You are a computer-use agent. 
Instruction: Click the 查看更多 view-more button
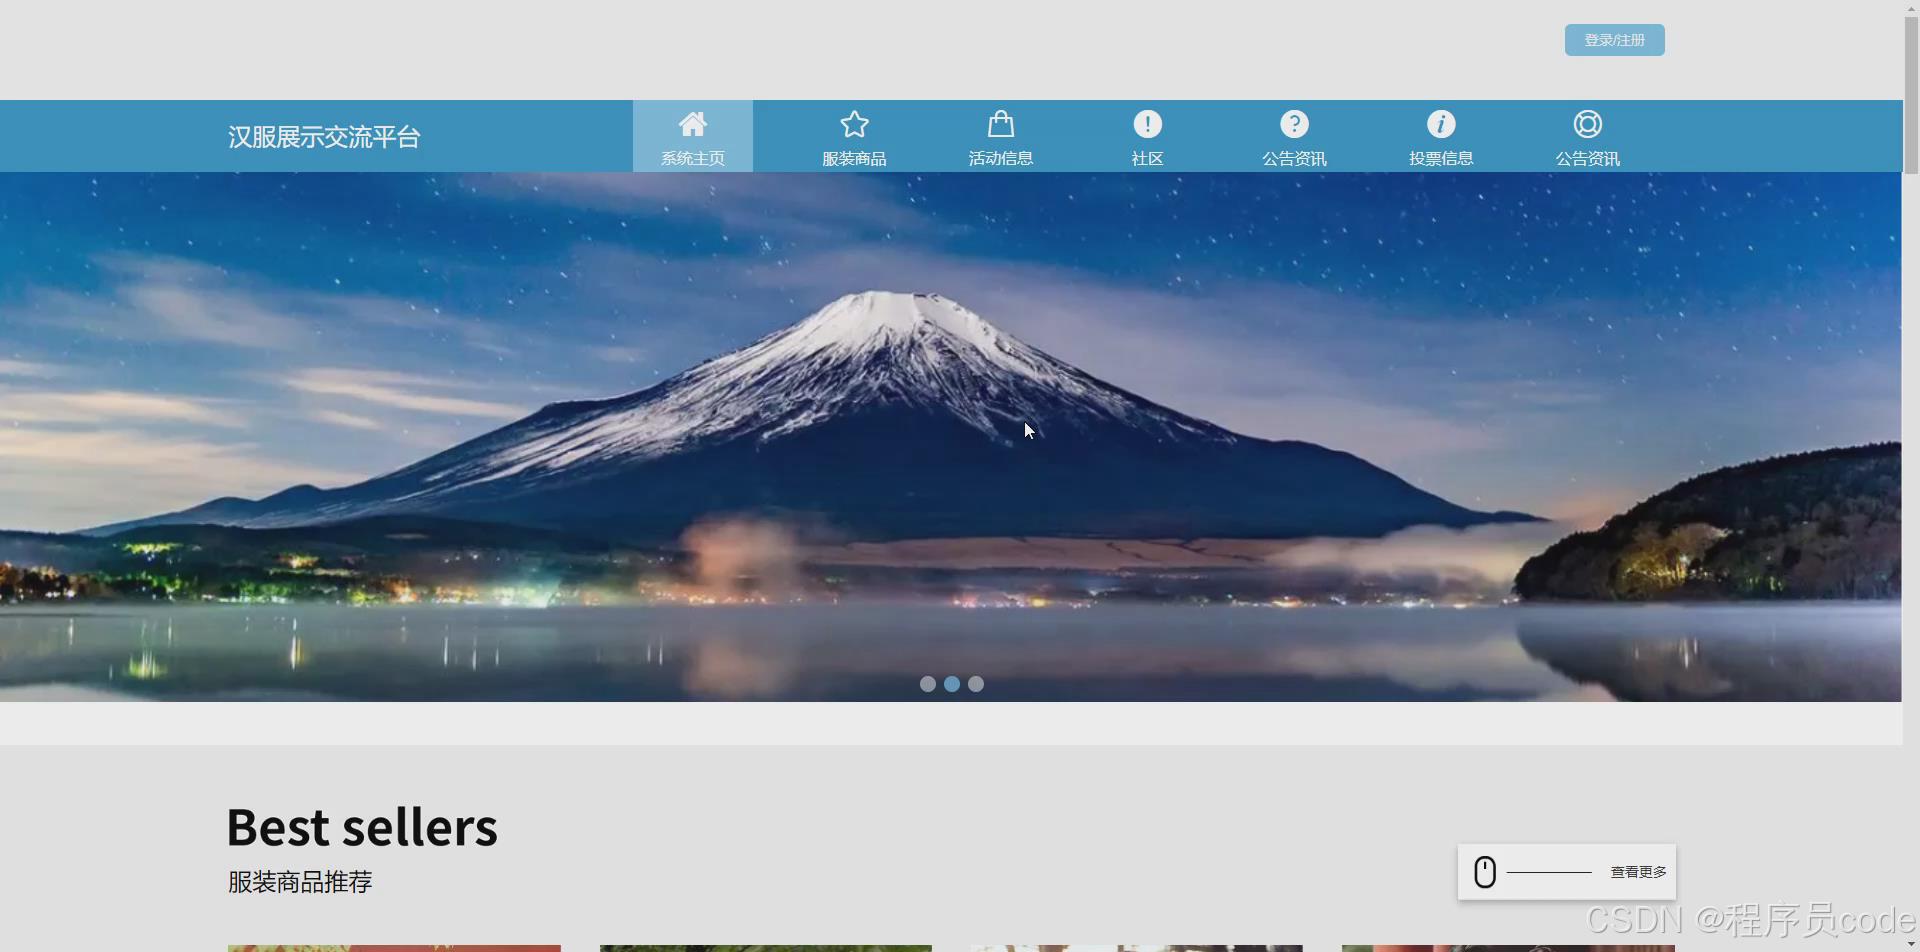(1567, 872)
